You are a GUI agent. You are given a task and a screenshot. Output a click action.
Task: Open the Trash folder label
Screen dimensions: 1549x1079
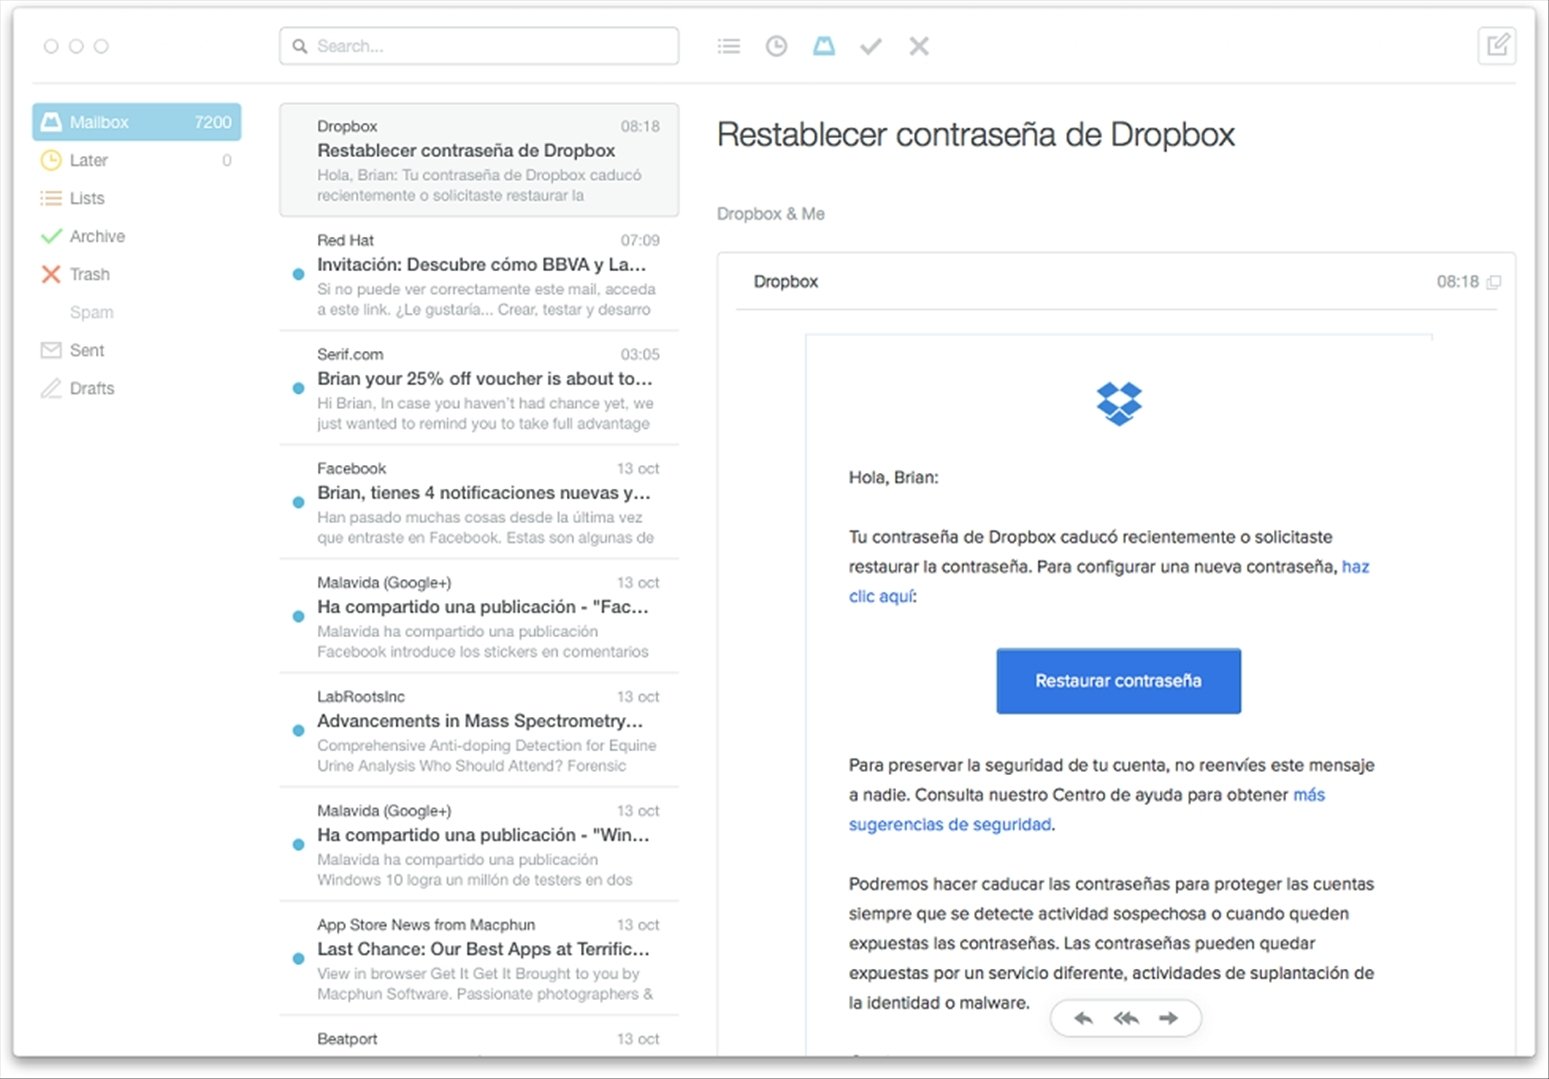(x=90, y=274)
